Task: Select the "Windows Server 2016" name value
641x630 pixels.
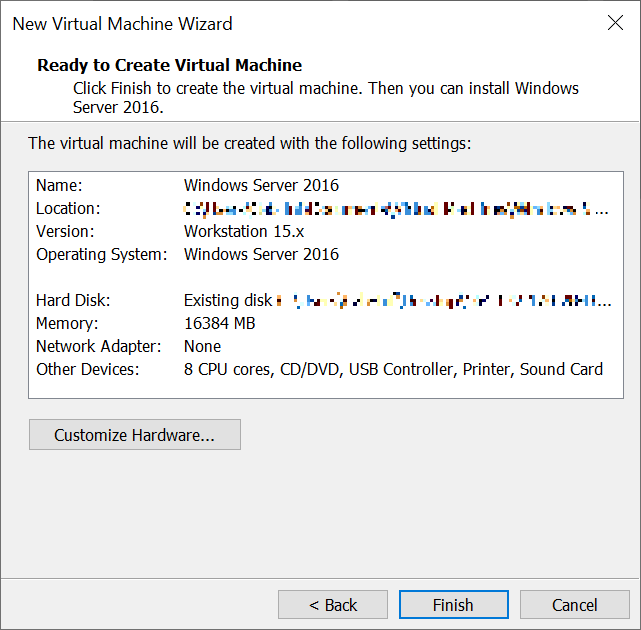Action: click(261, 185)
